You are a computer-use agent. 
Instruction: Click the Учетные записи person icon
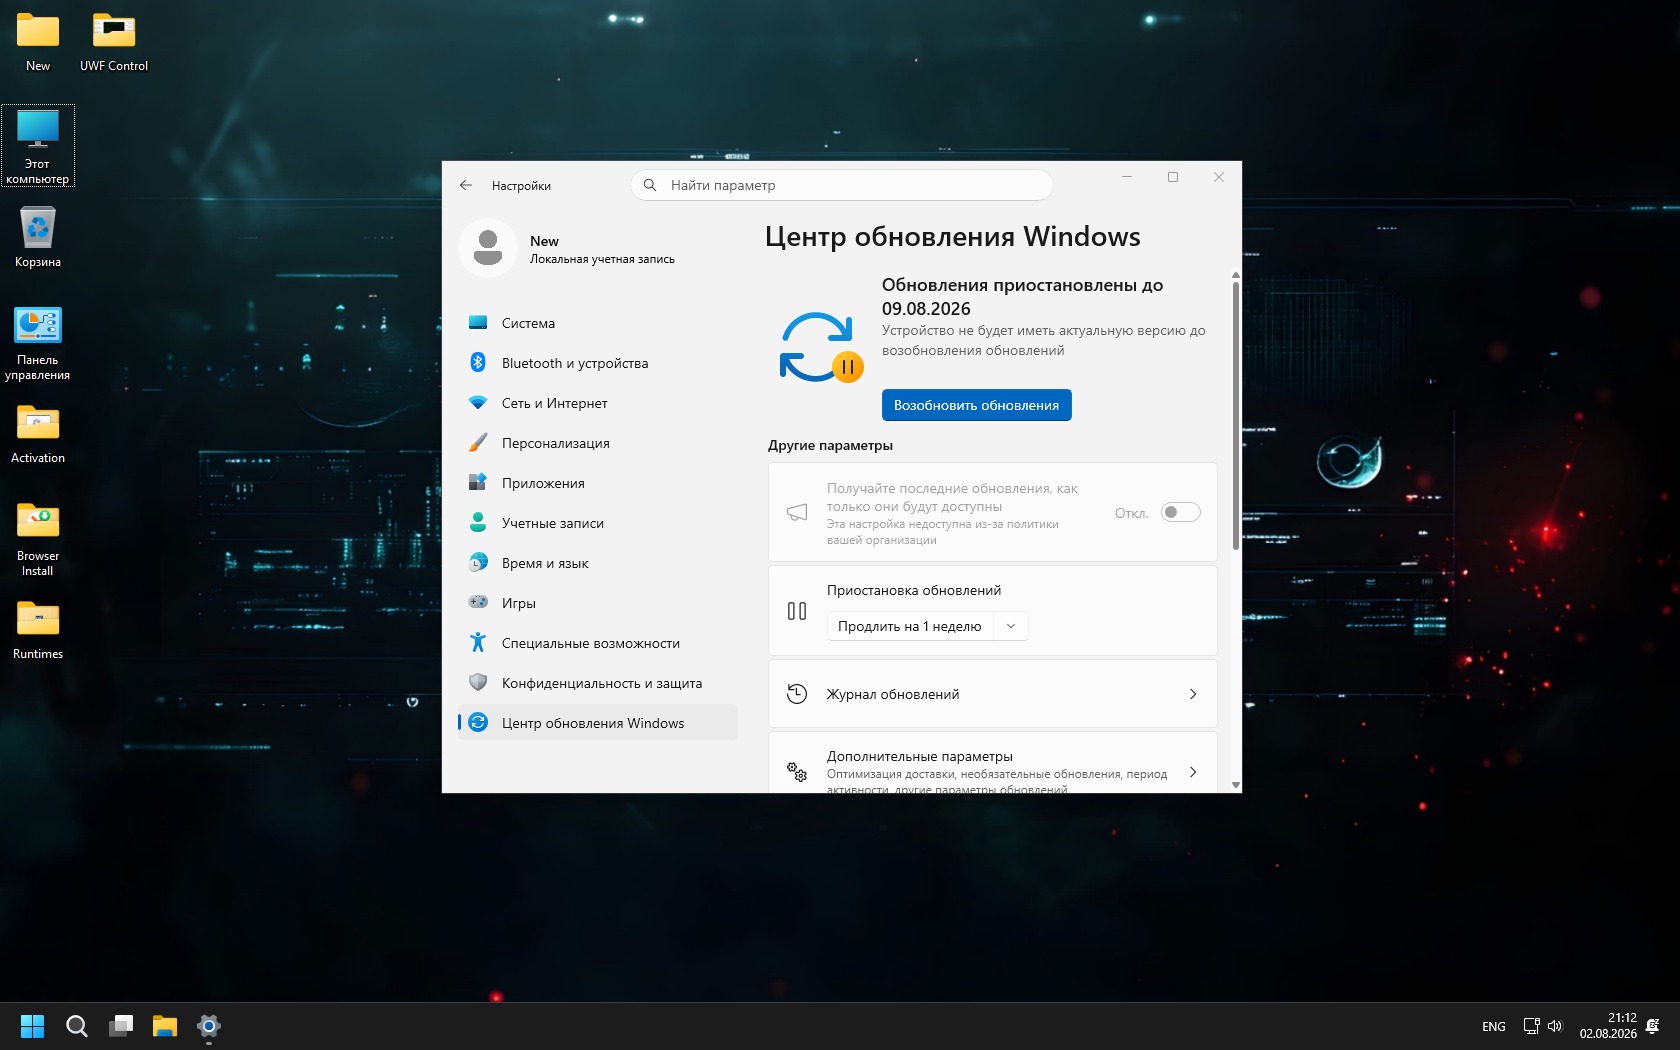[478, 523]
